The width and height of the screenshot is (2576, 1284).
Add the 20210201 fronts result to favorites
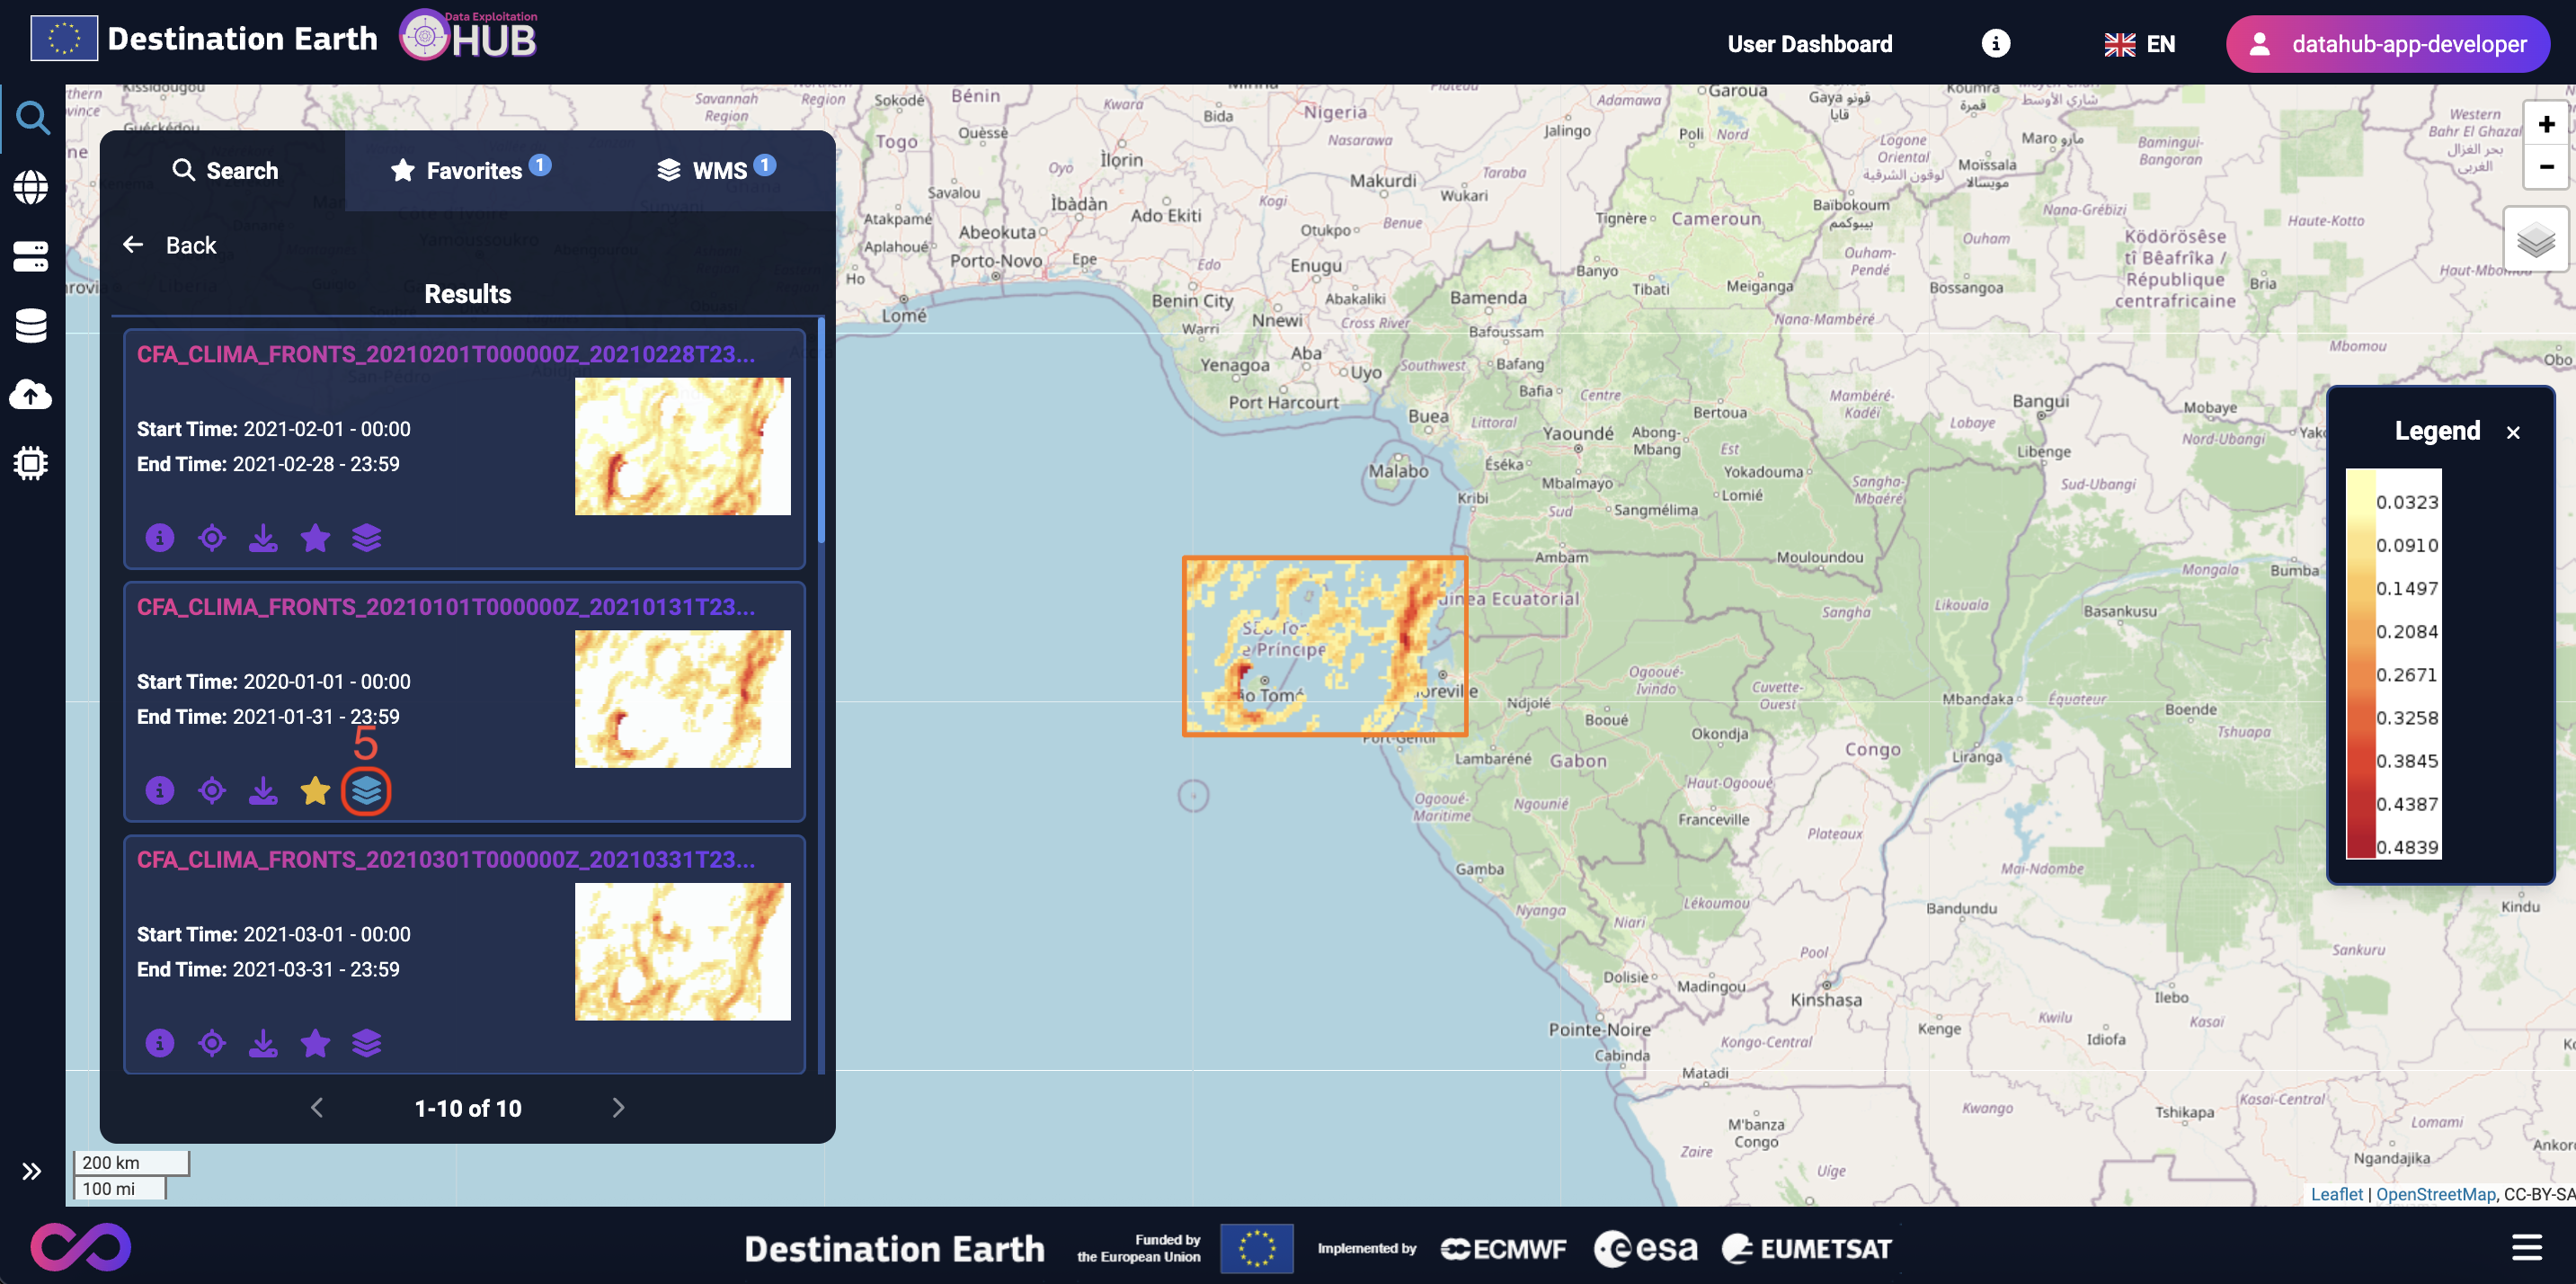click(315, 538)
